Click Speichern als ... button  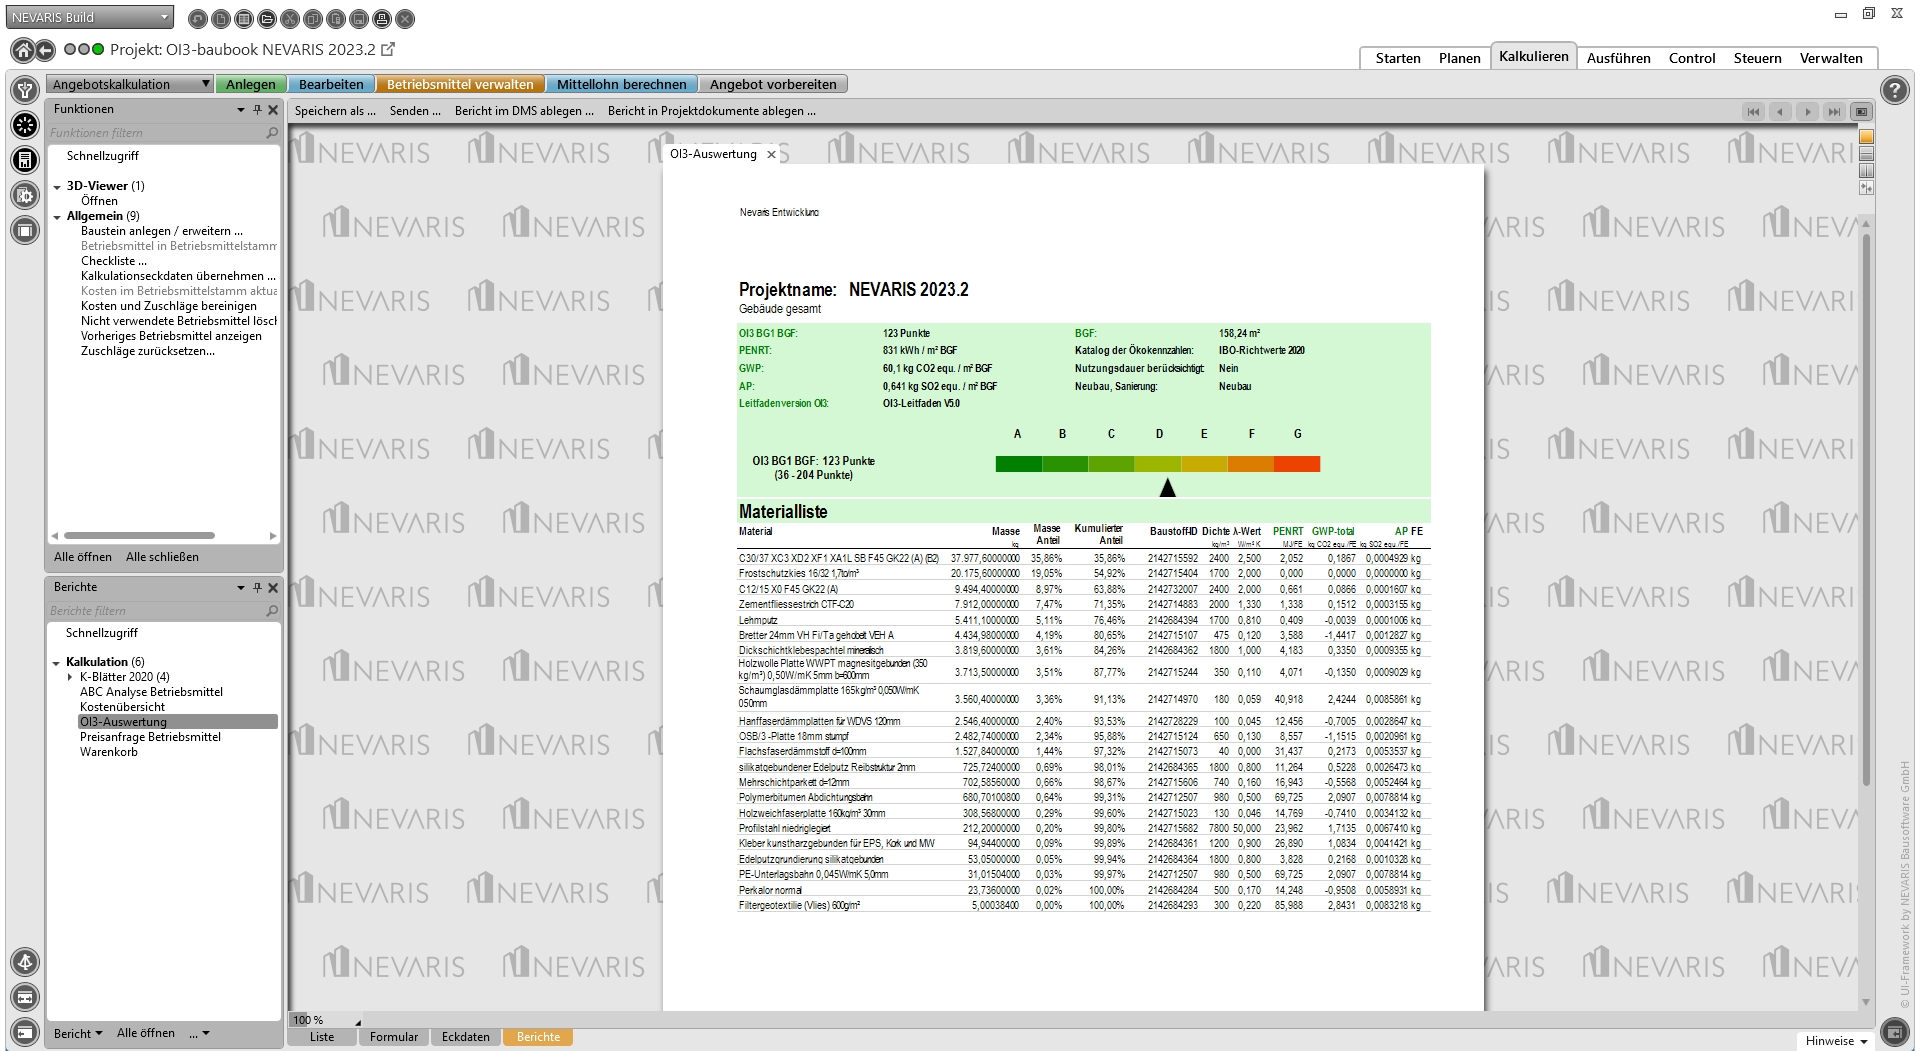(335, 111)
